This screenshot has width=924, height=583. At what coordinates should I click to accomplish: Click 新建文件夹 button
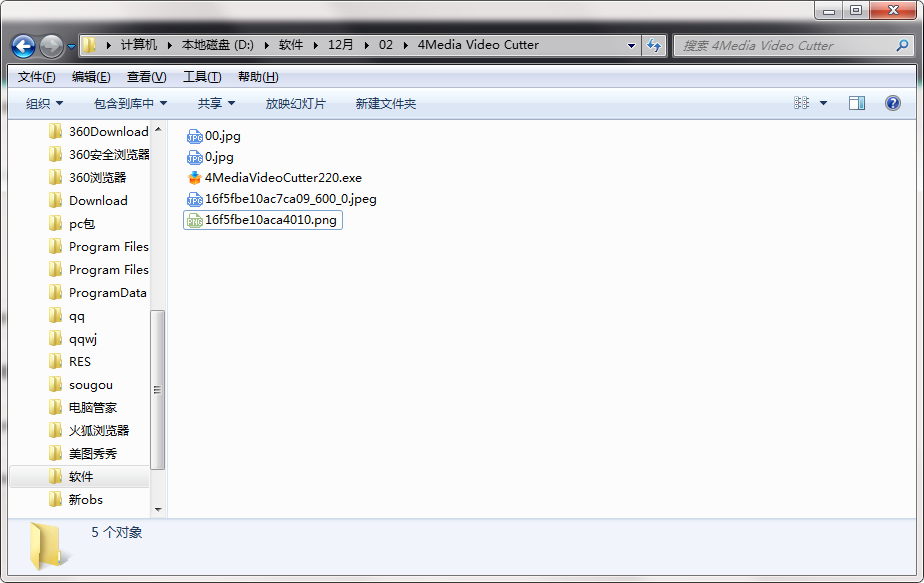385,104
